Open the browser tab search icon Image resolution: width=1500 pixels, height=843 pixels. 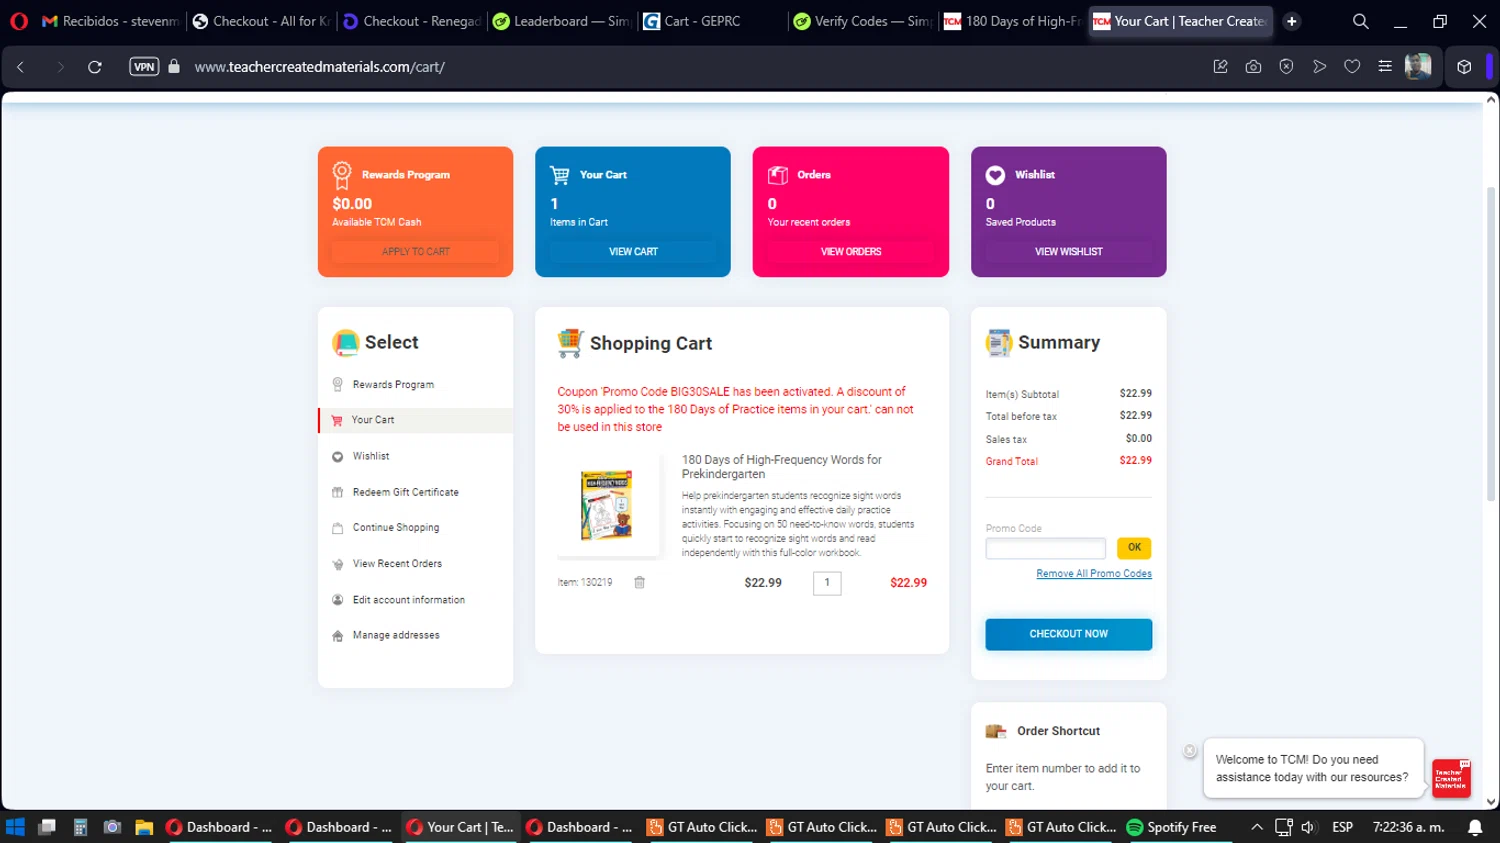(x=1361, y=21)
